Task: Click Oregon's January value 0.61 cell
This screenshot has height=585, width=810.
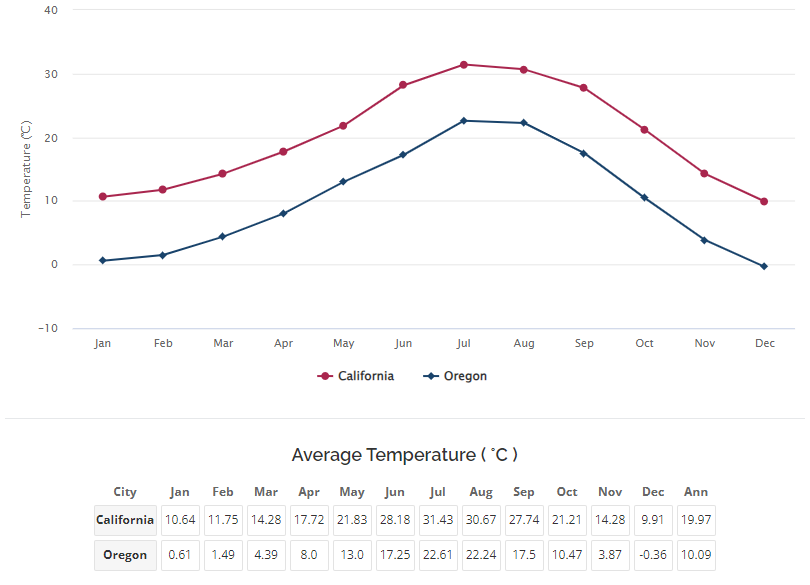Action: coord(180,555)
